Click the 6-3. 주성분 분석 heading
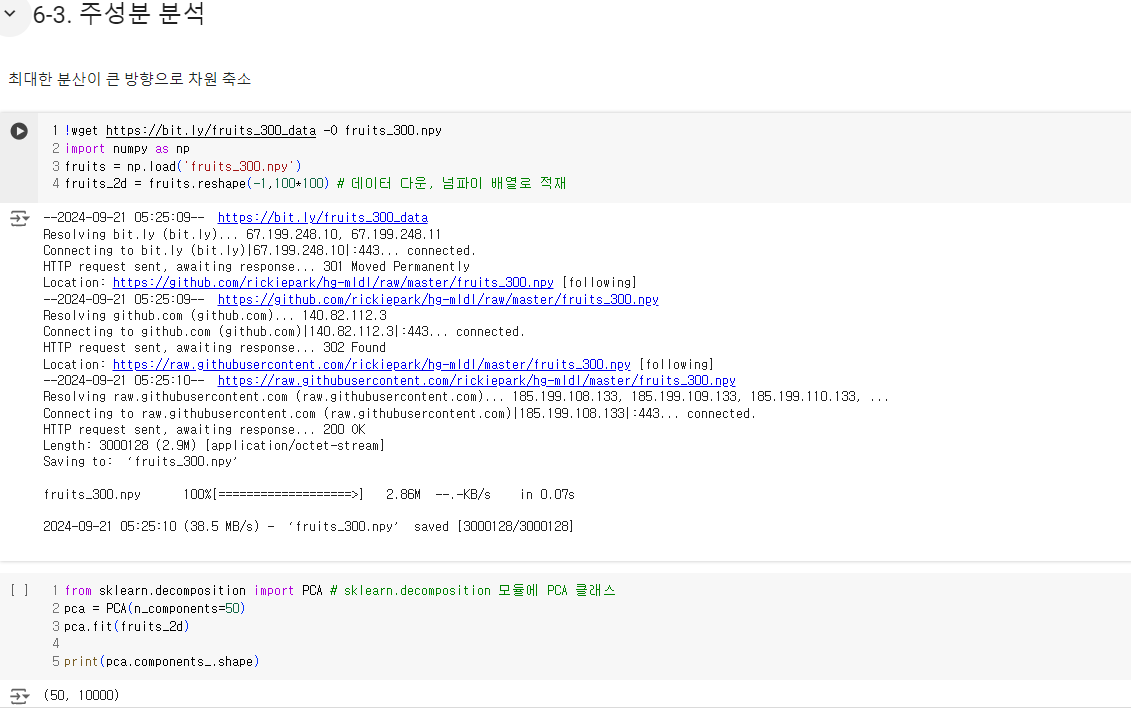The height and width of the screenshot is (713, 1131). pyautogui.click(x=119, y=14)
